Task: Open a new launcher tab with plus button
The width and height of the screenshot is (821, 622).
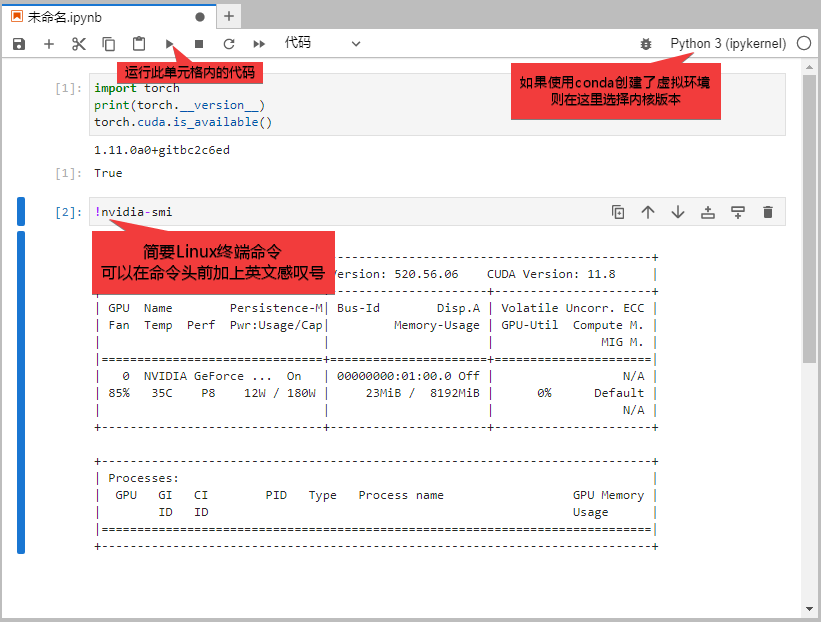Action: pyautogui.click(x=229, y=16)
